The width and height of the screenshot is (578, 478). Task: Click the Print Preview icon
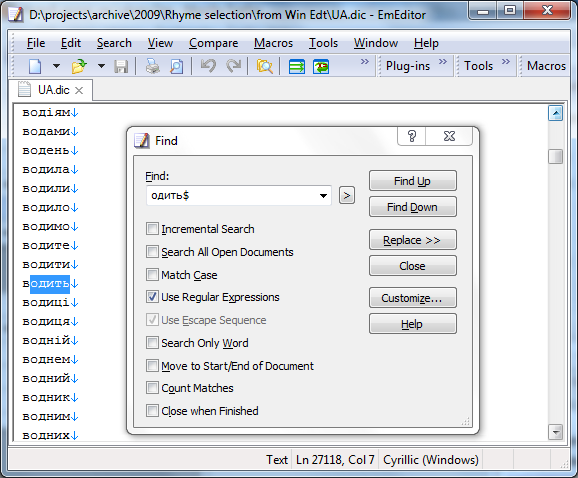[x=177, y=67]
